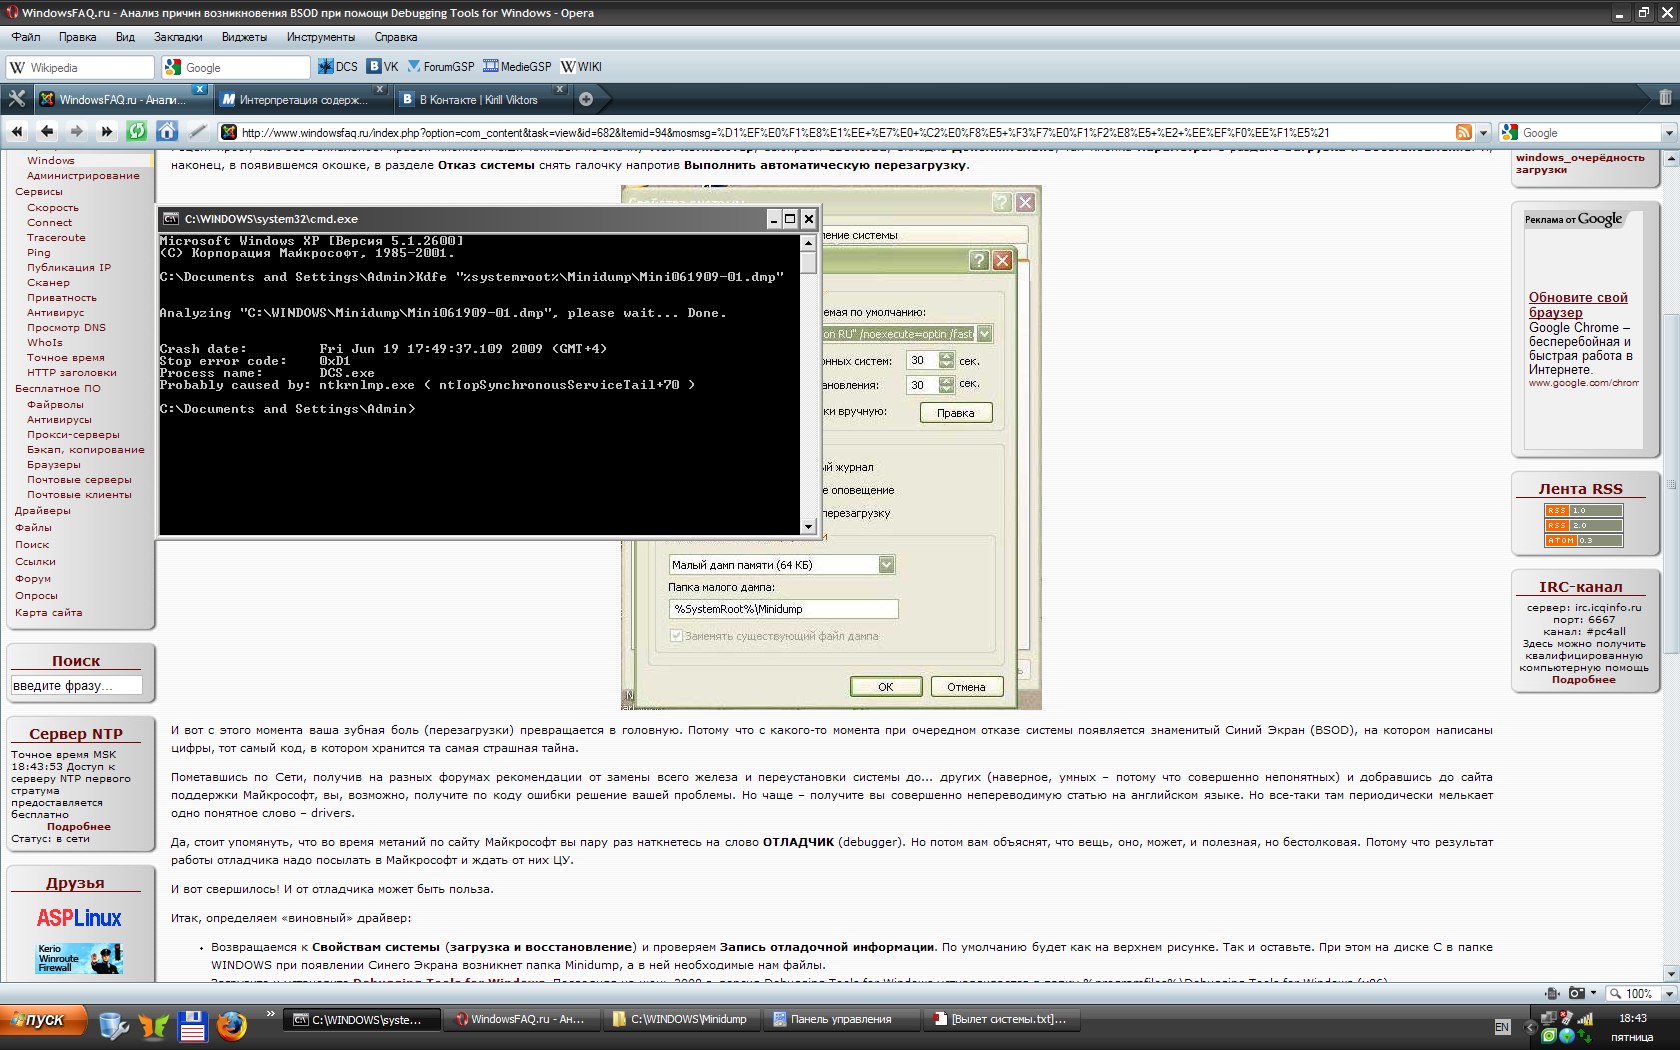The image size is (1680, 1050).
Task: Open the MedieGSP bookmark
Action: tap(517, 67)
